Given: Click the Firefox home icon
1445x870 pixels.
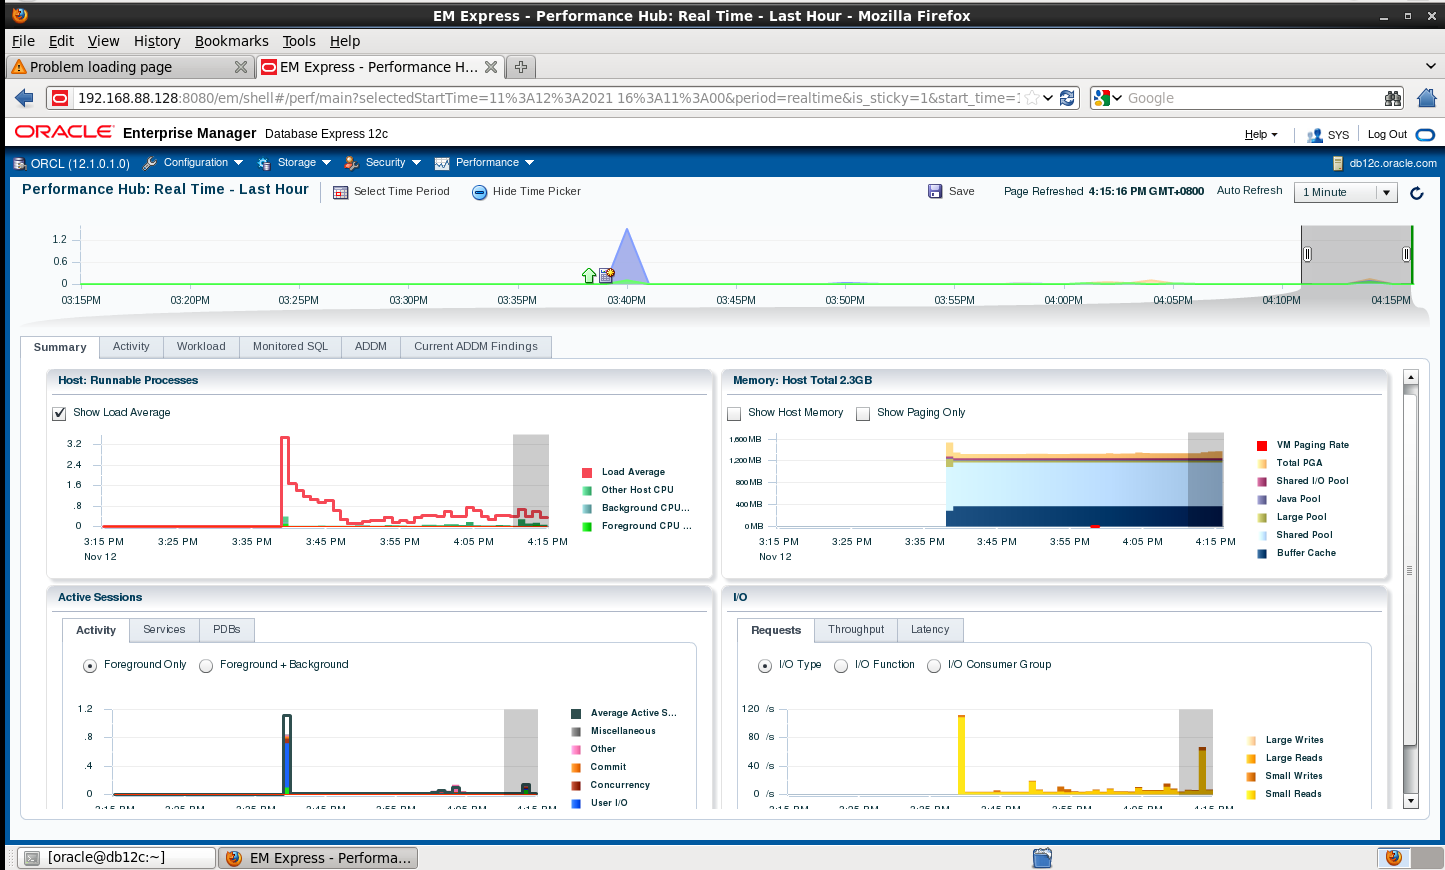Looking at the screenshot, I should [1427, 98].
